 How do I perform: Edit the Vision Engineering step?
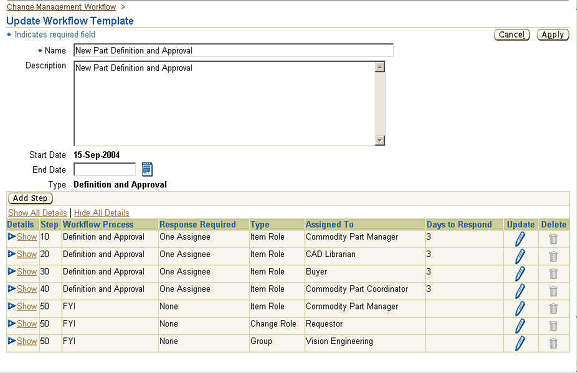(520, 343)
